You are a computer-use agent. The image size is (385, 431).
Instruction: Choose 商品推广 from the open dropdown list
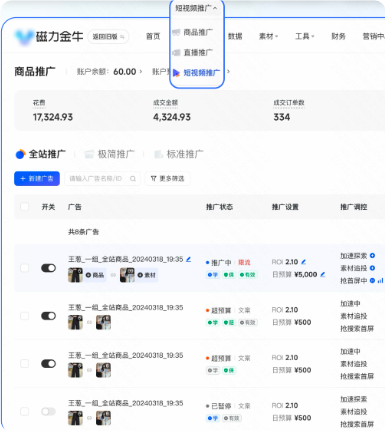197,32
